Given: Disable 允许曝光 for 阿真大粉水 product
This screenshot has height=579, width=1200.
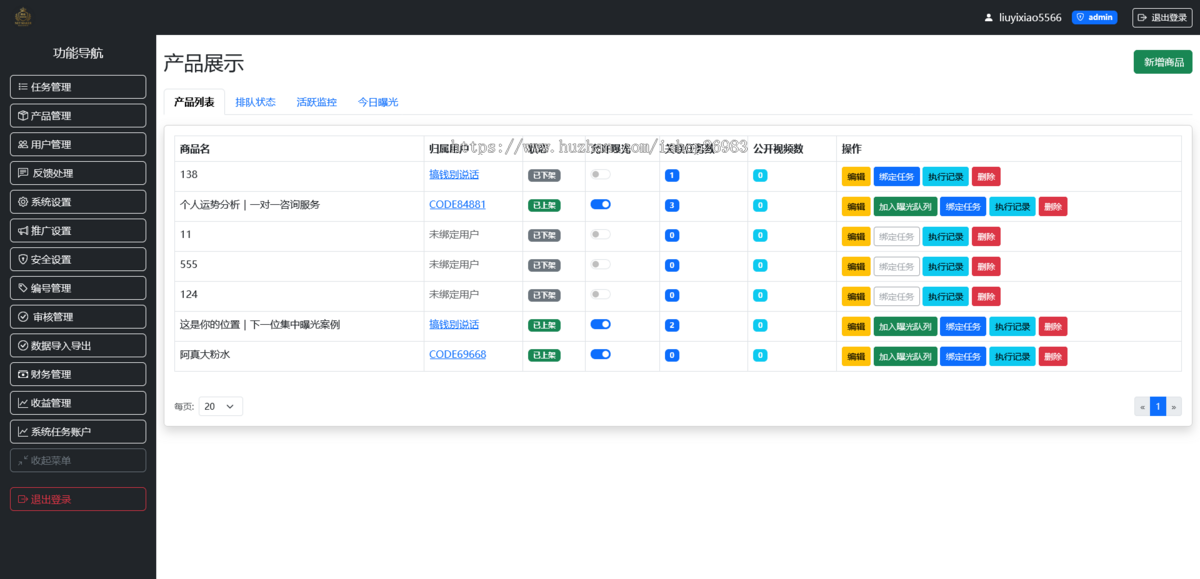Looking at the screenshot, I should point(600,354).
